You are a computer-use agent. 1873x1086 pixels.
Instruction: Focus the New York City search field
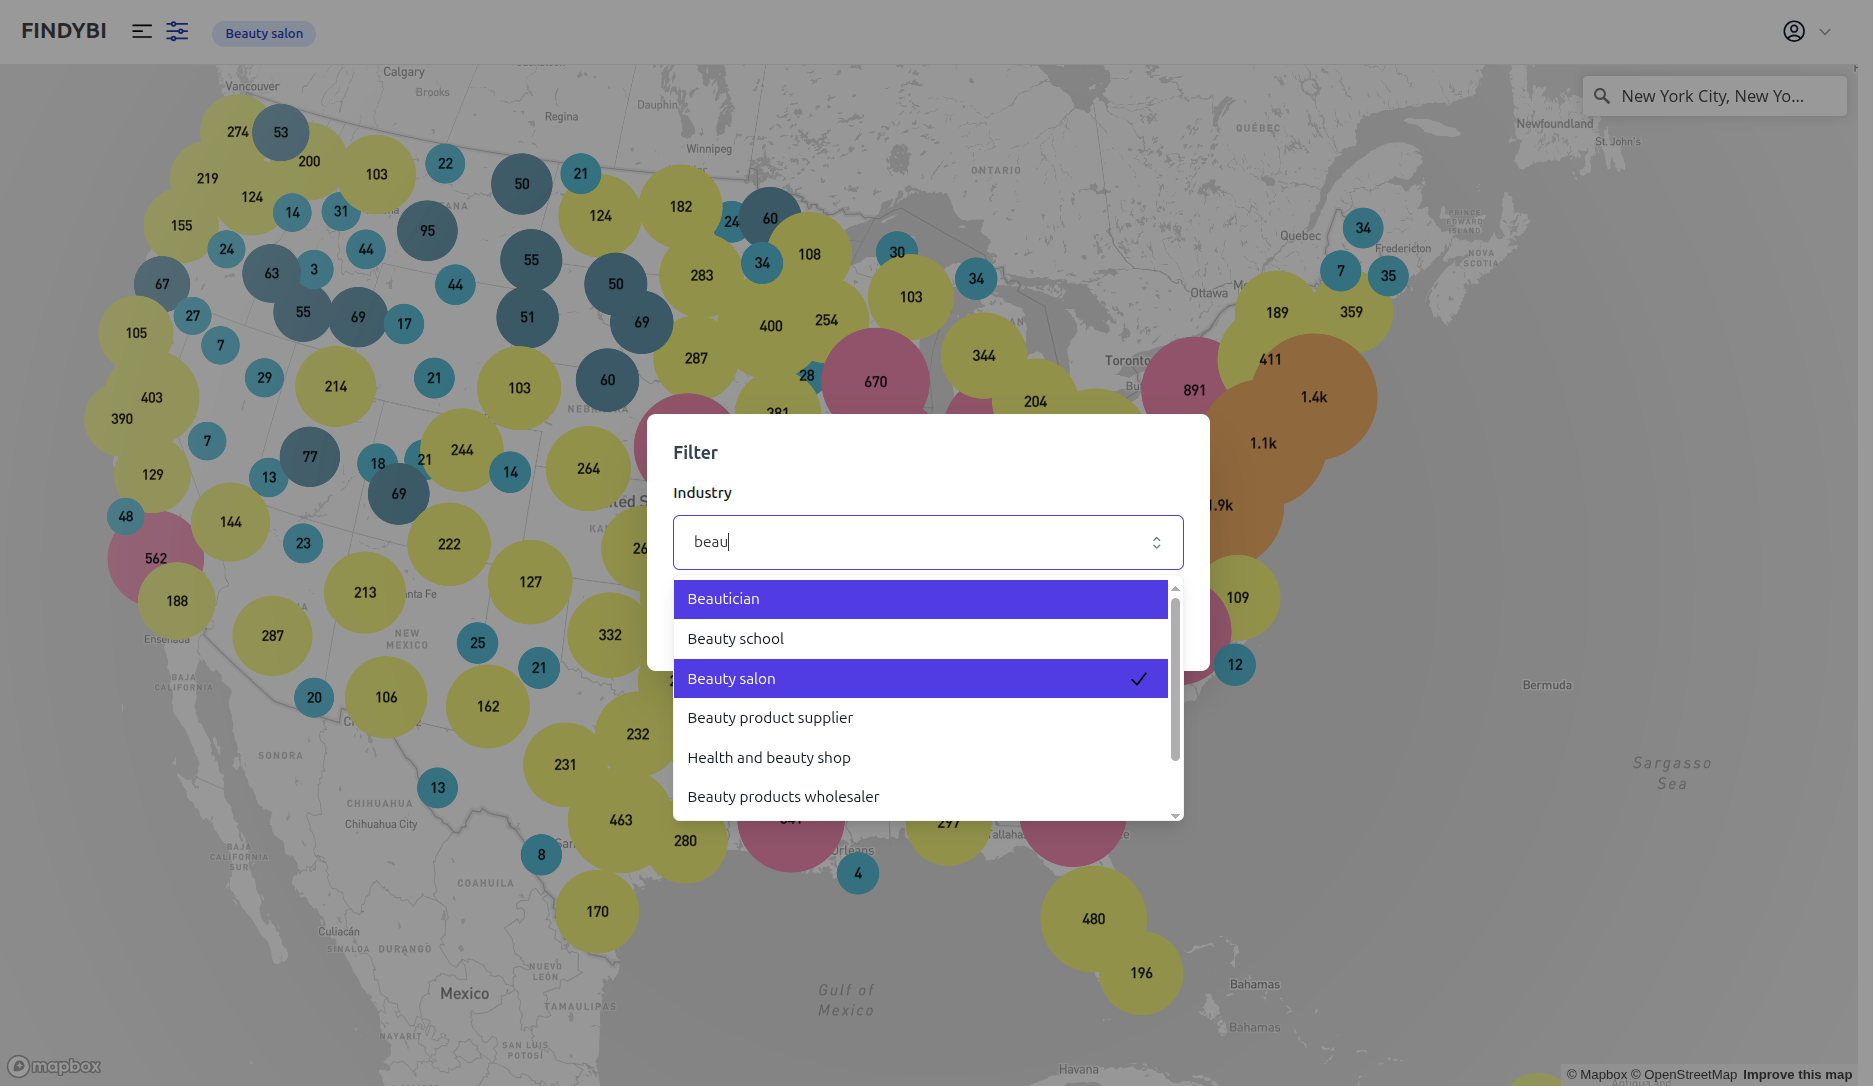1714,96
